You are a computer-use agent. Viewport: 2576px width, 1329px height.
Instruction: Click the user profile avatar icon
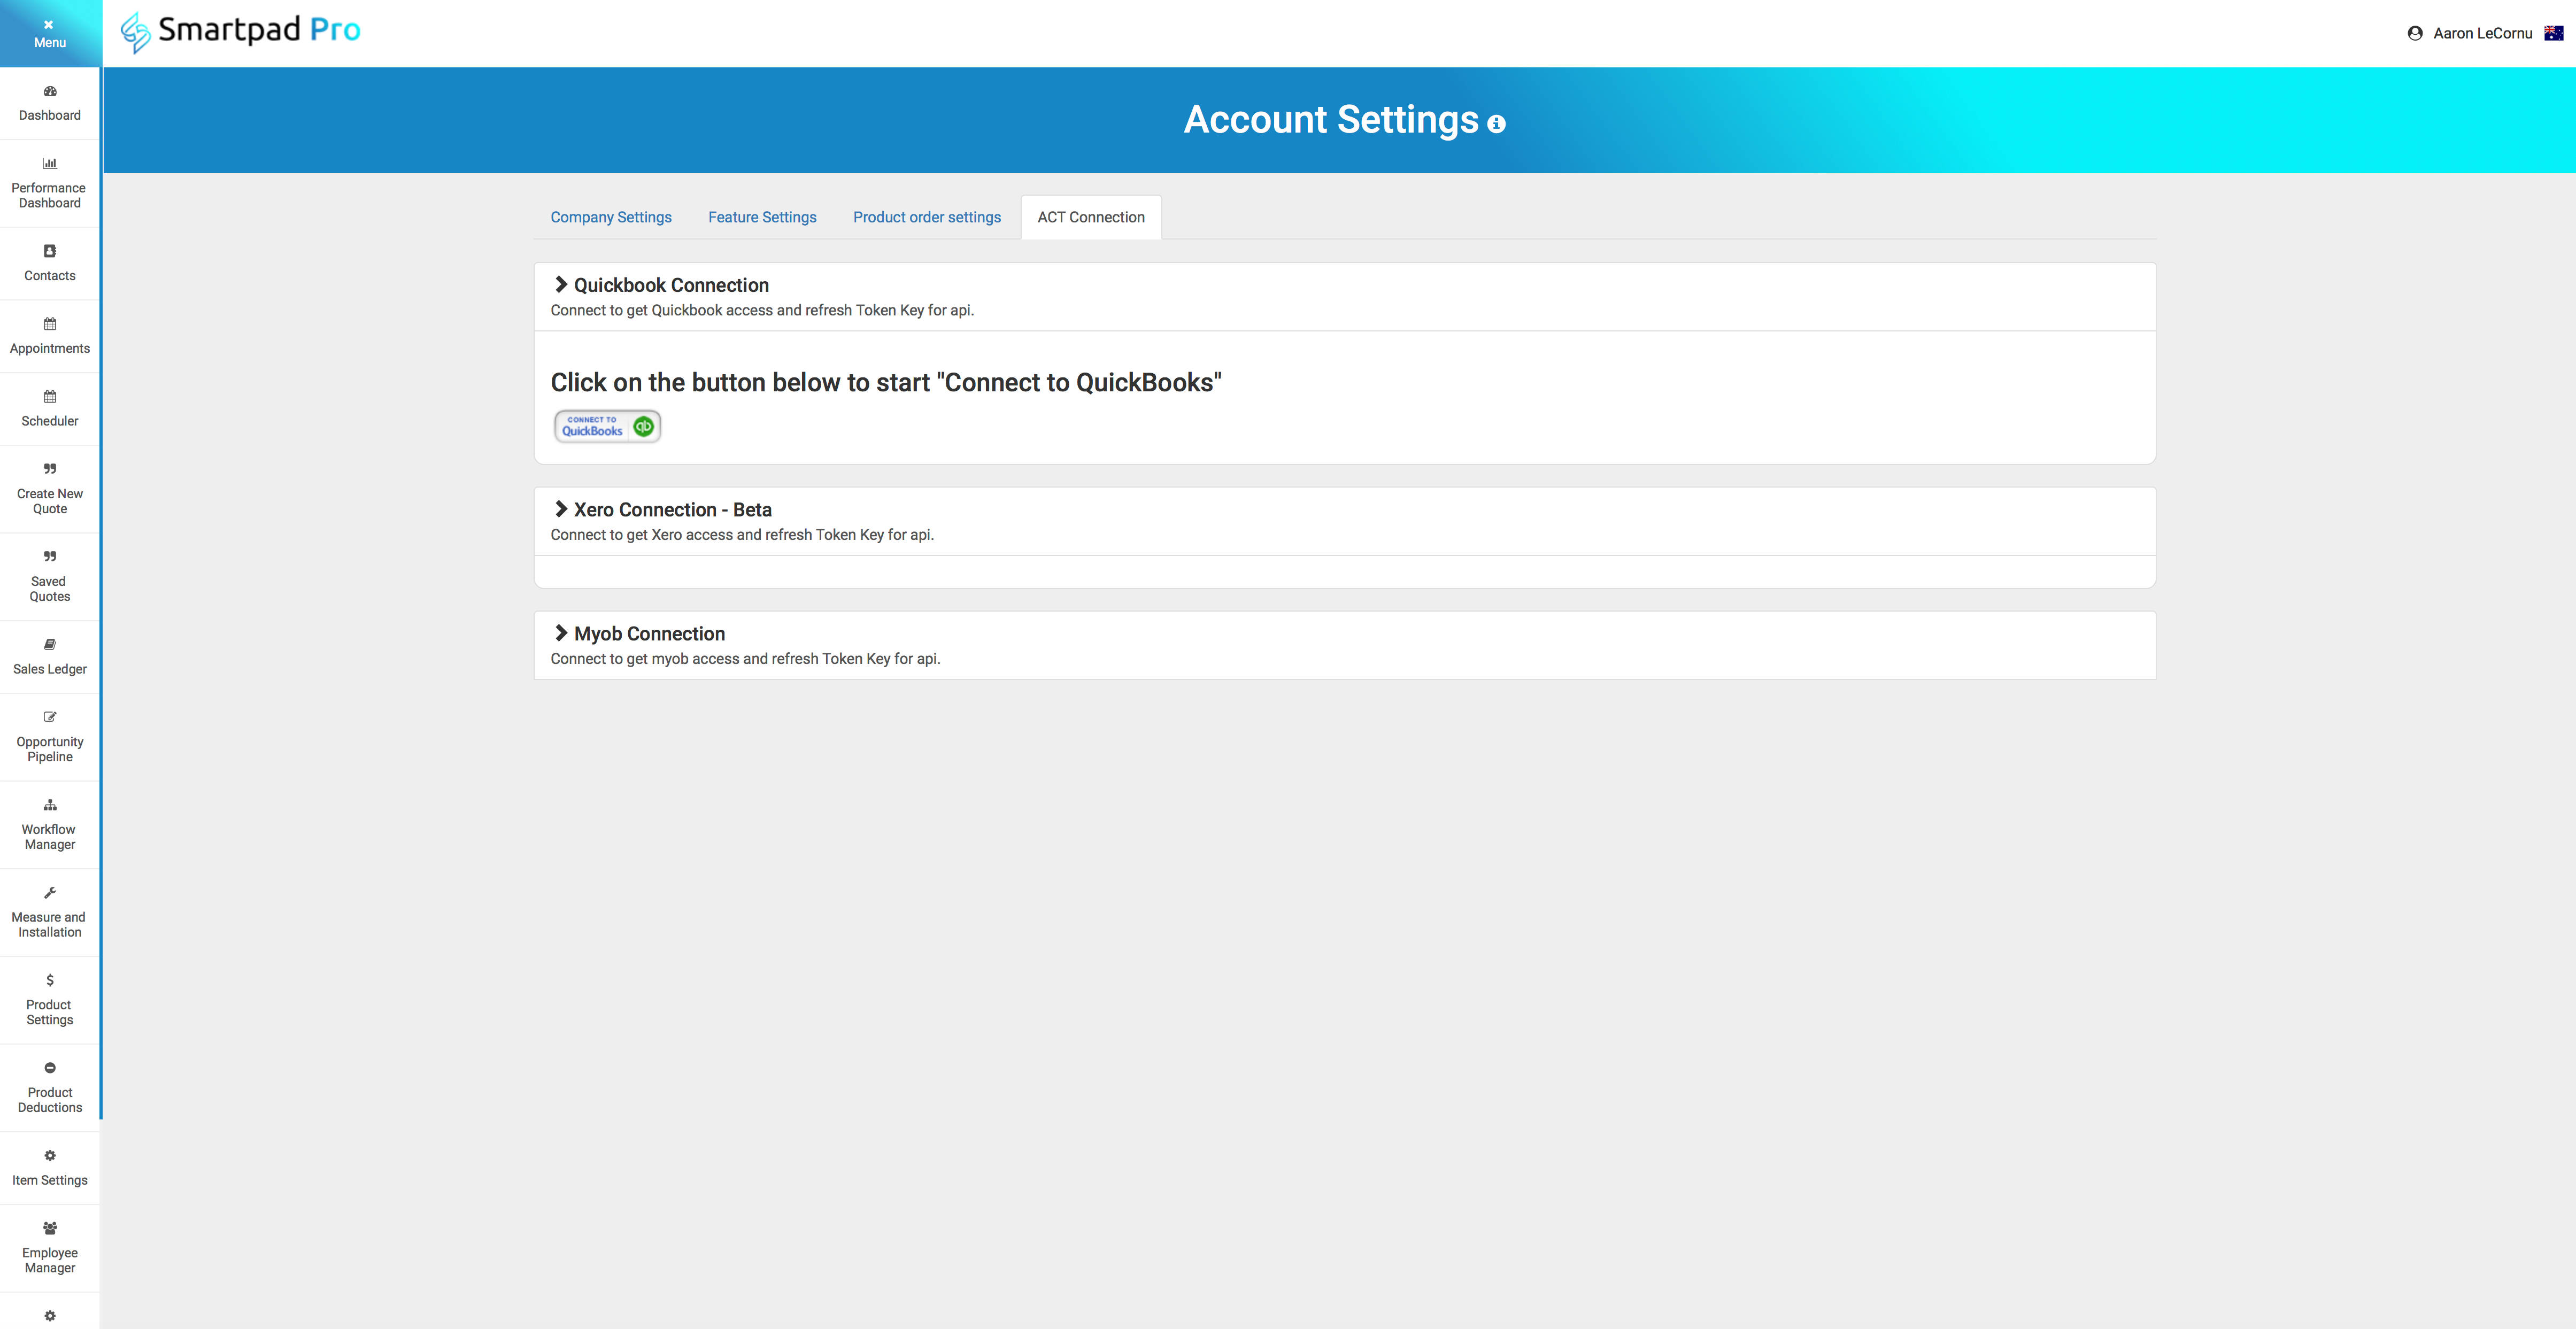coord(2415,33)
